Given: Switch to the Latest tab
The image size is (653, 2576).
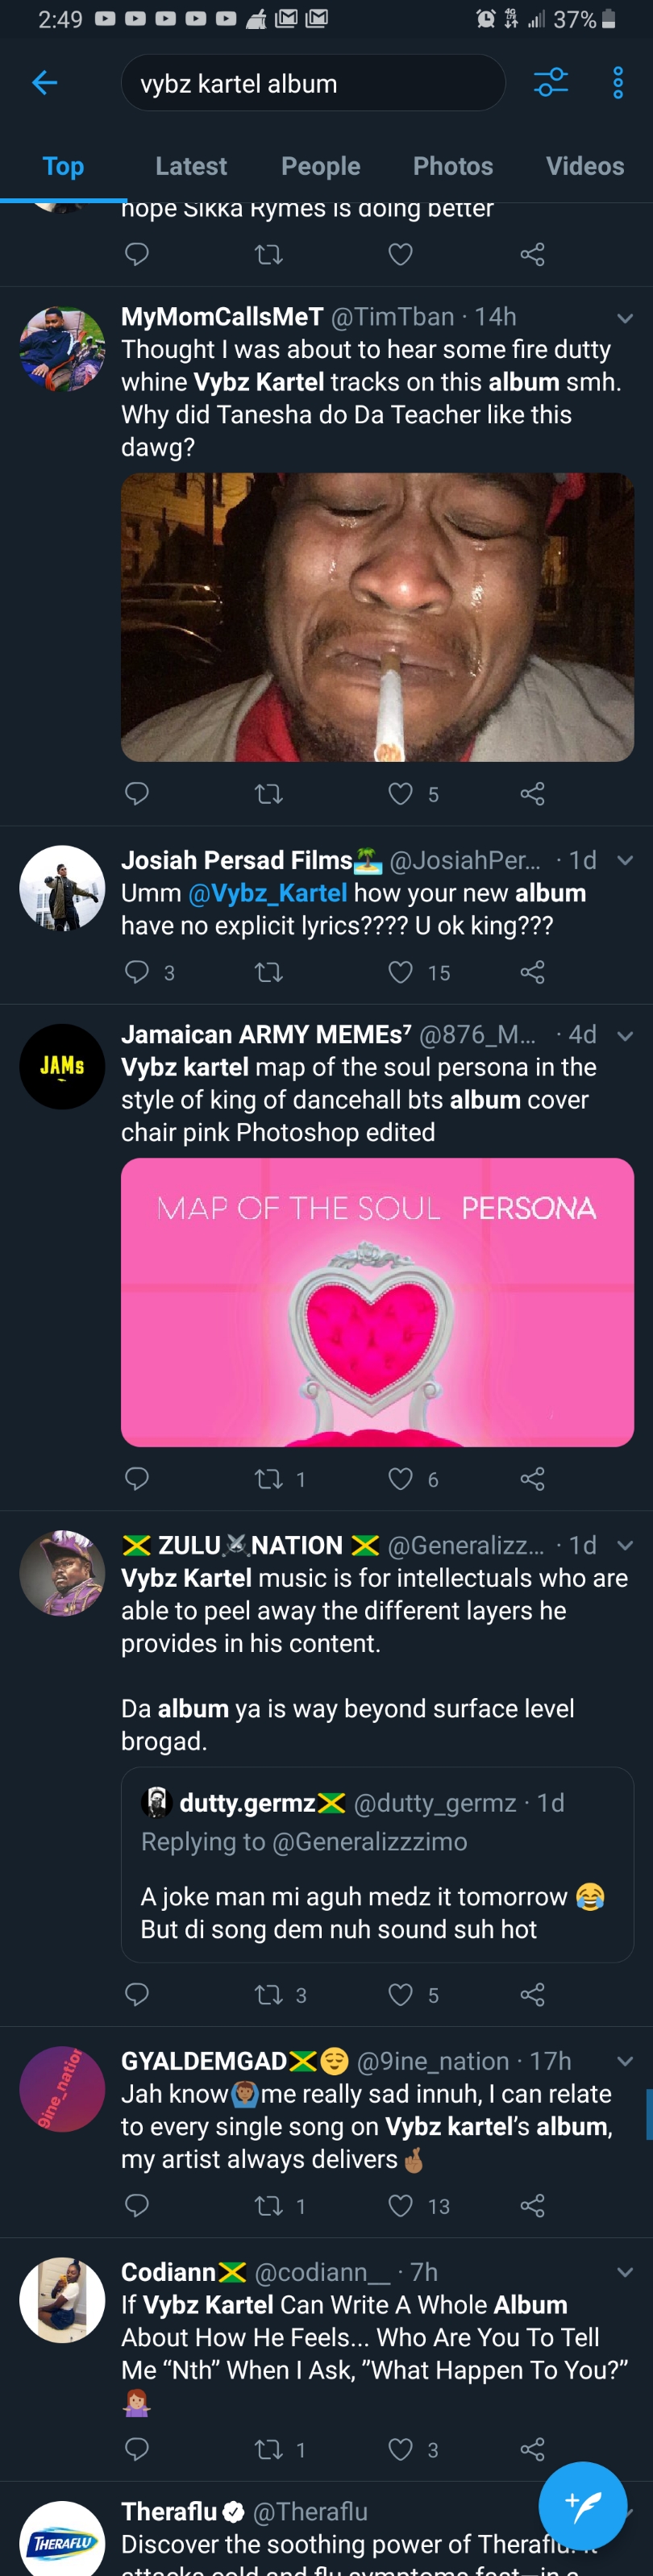Looking at the screenshot, I should point(191,166).
